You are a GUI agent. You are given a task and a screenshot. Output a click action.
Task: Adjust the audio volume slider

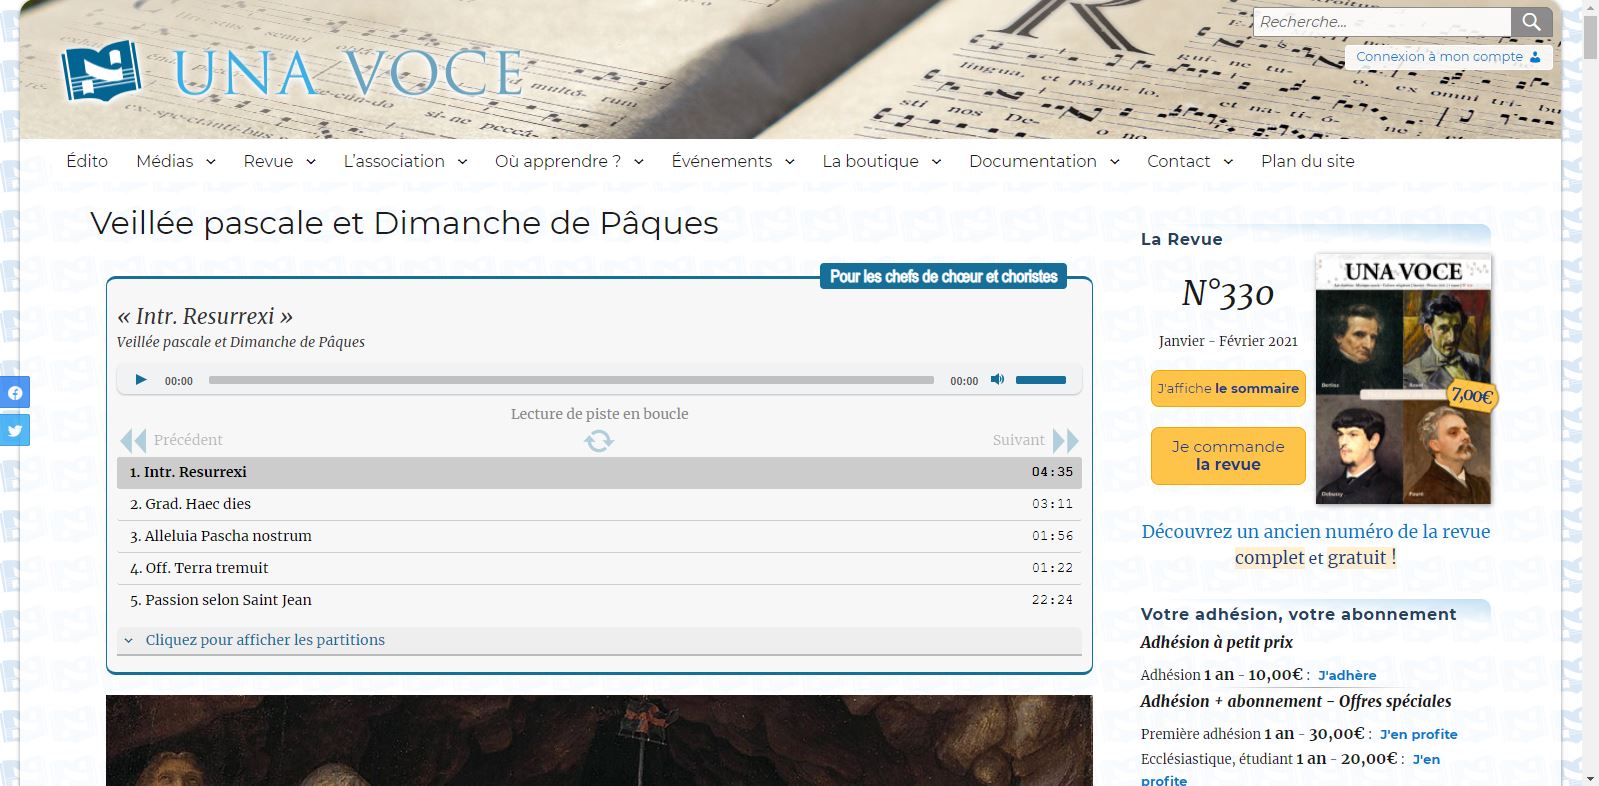coord(1041,380)
